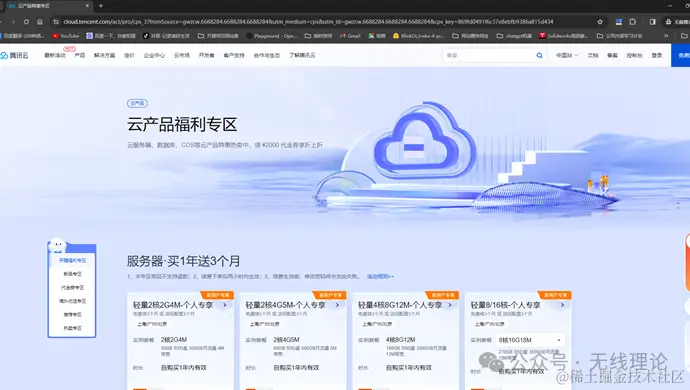
Task: Expand the 轻量8/16核 card arrow
Action: click(562, 305)
